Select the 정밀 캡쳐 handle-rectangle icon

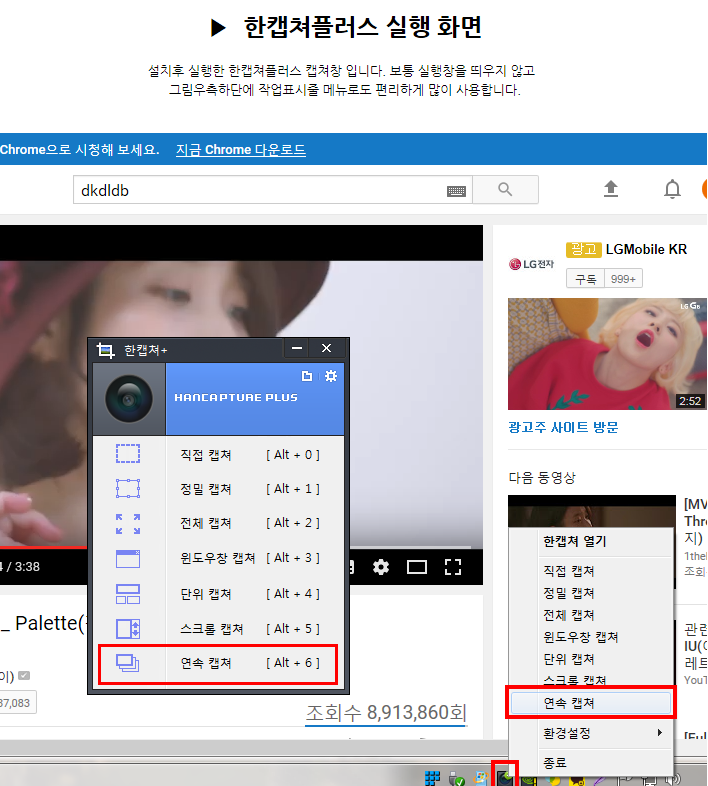pos(128,488)
